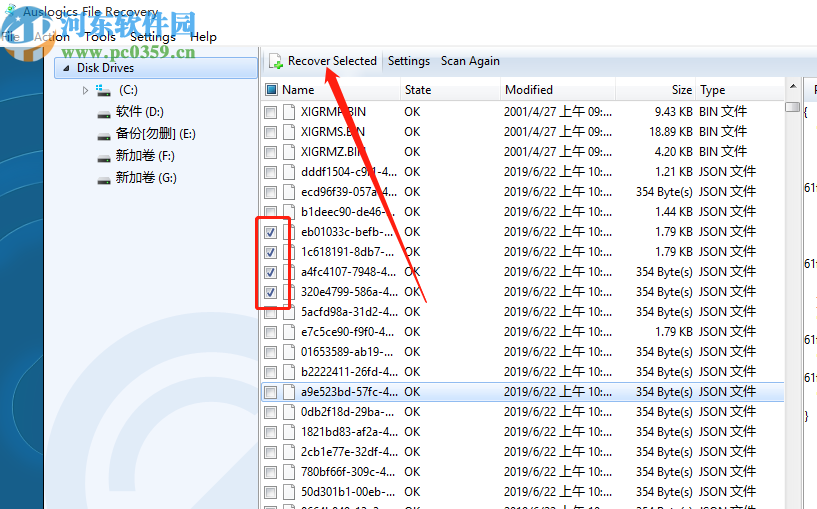Screen dimensions: 817x509
Task: Click file icon of a9e523bd-57fc row
Action: pos(289,392)
